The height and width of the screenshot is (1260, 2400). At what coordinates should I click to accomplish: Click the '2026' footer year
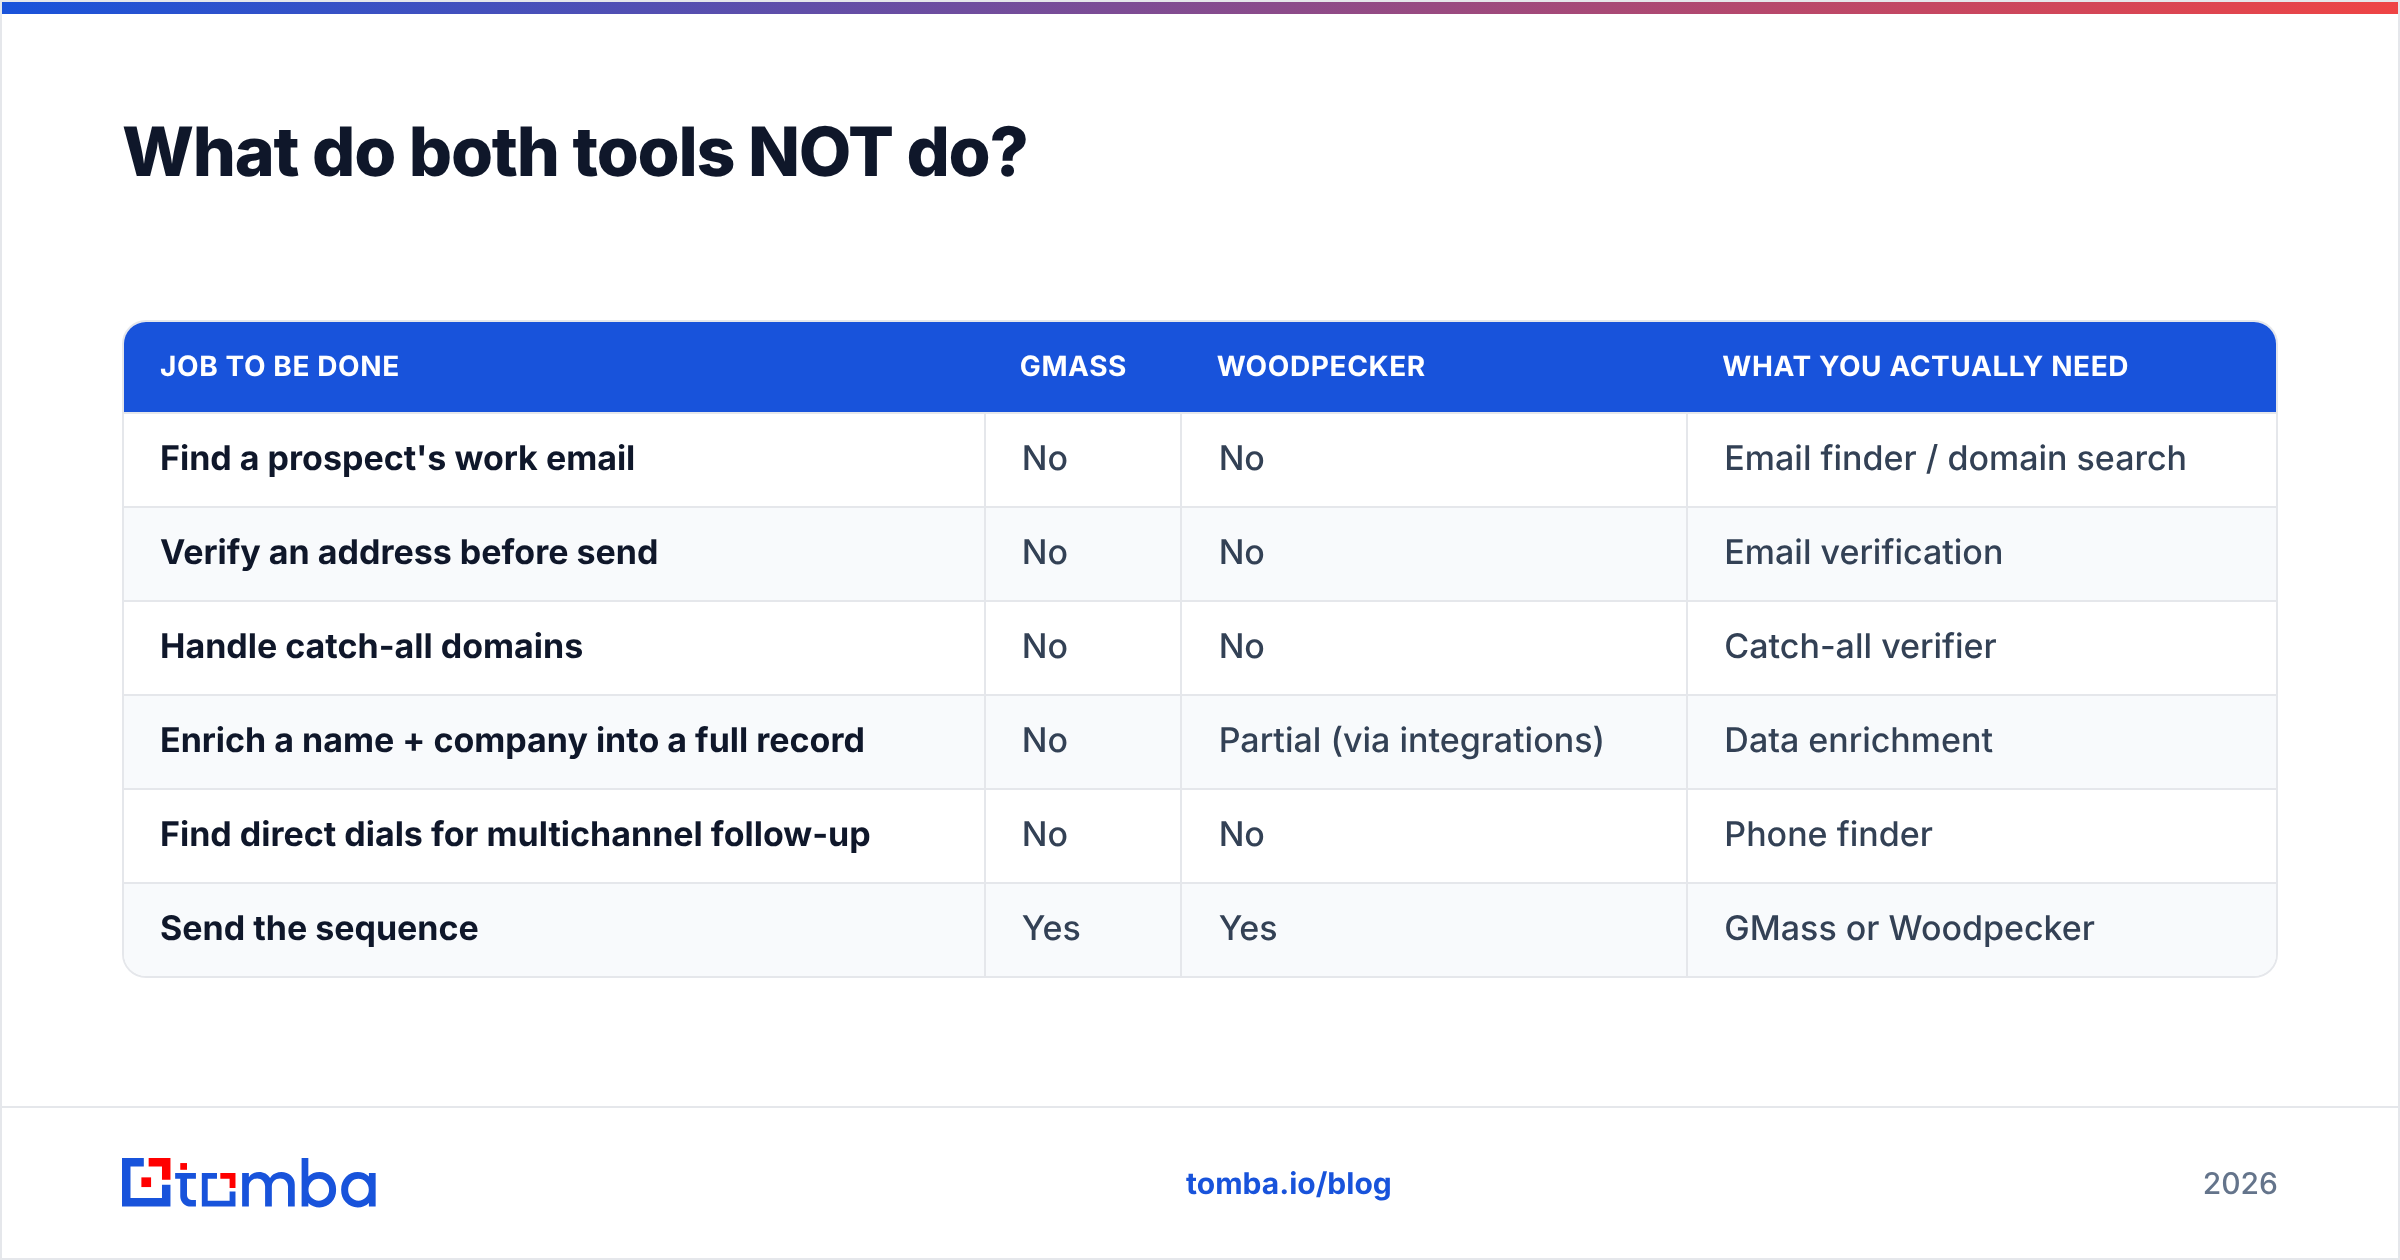pos(2240,1184)
